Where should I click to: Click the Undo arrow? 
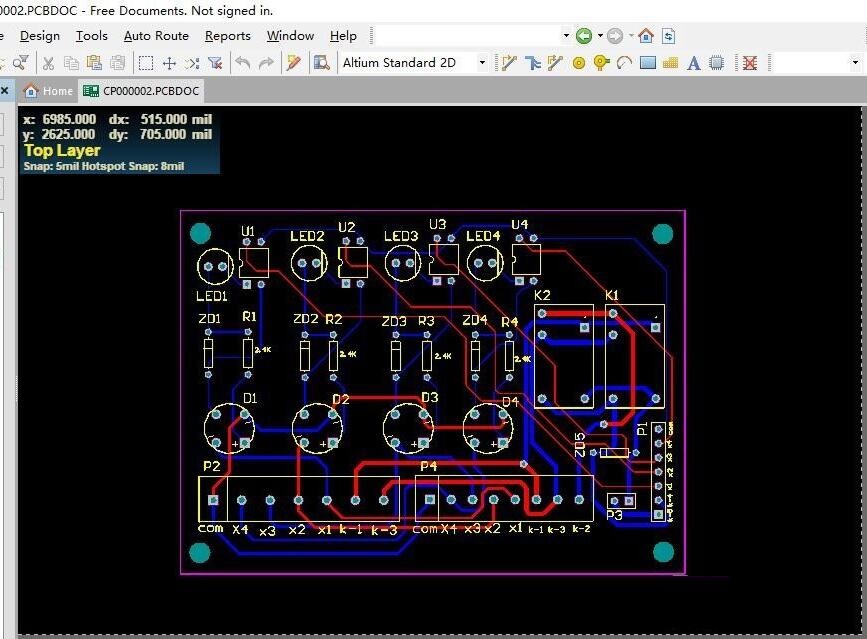pyautogui.click(x=243, y=63)
